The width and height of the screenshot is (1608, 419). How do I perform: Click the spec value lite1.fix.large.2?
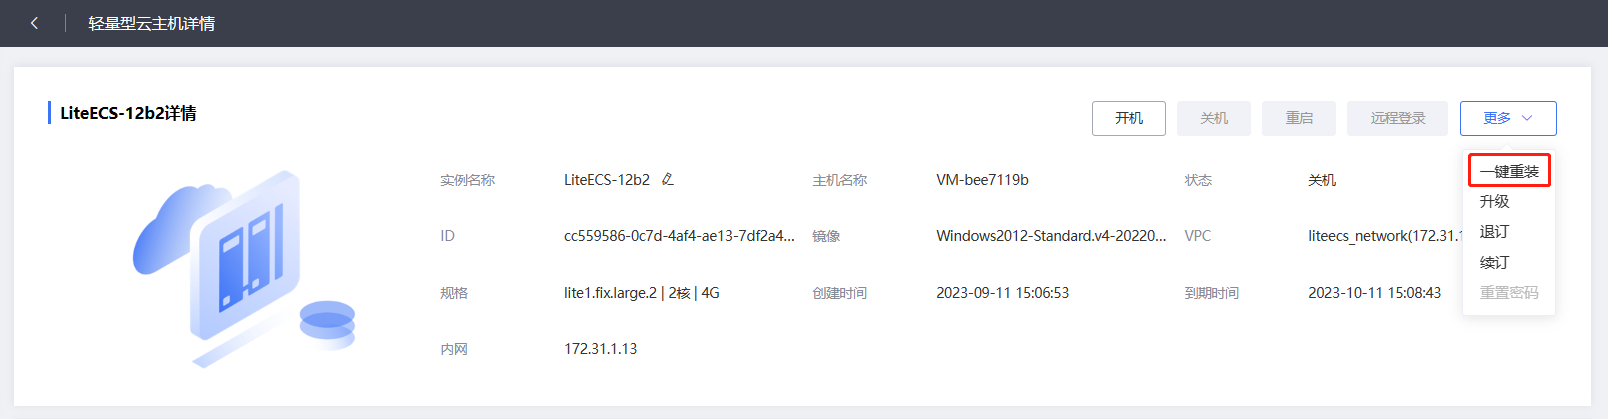click(x=610, y=293)
